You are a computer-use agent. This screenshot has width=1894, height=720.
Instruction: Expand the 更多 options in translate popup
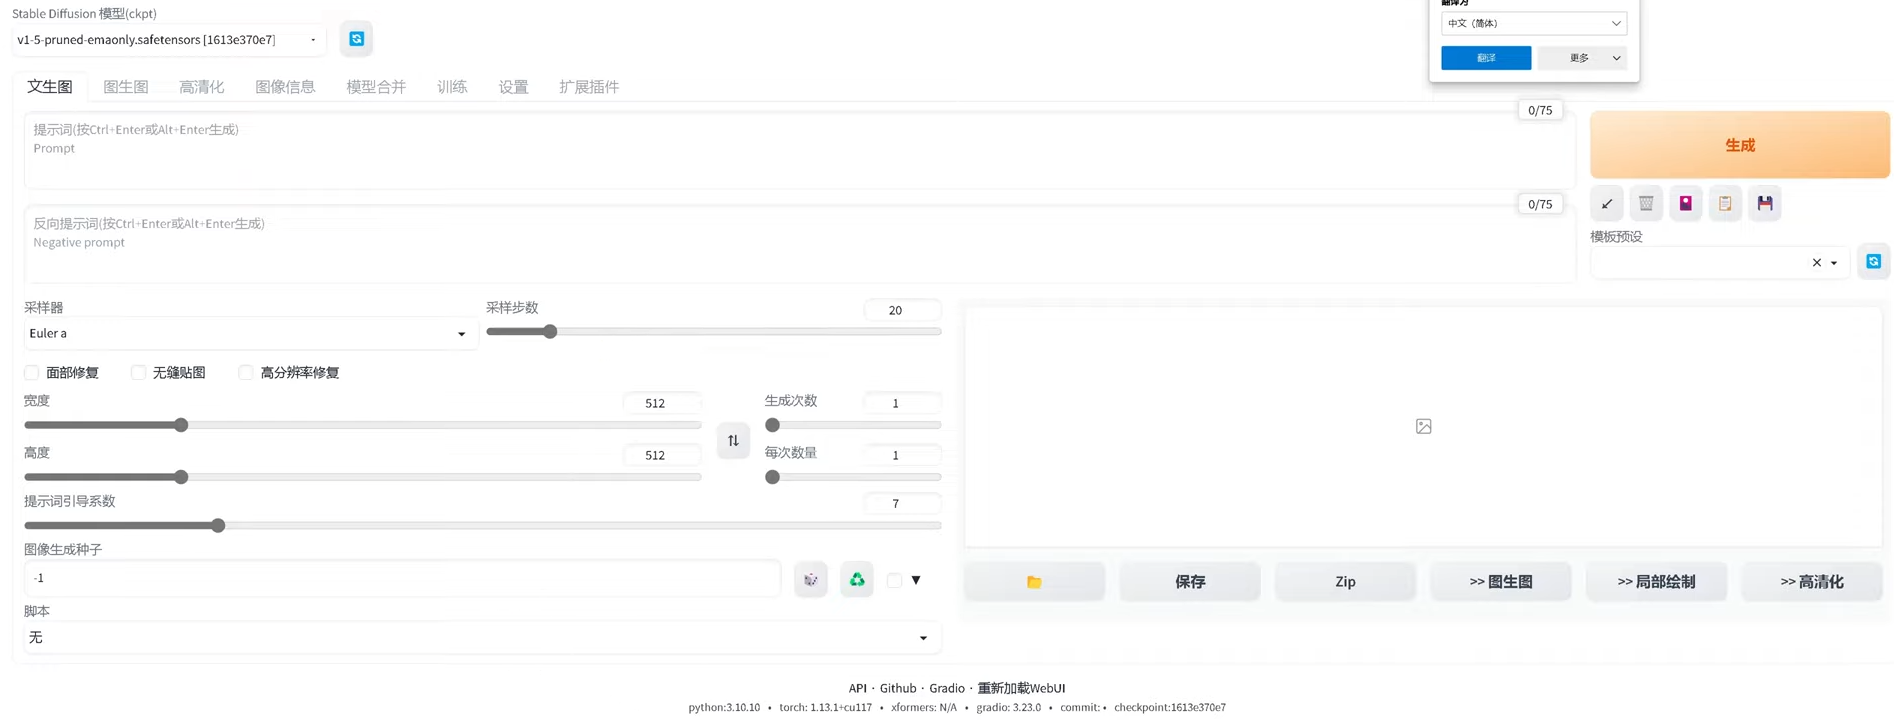(x=1582, y=58)
